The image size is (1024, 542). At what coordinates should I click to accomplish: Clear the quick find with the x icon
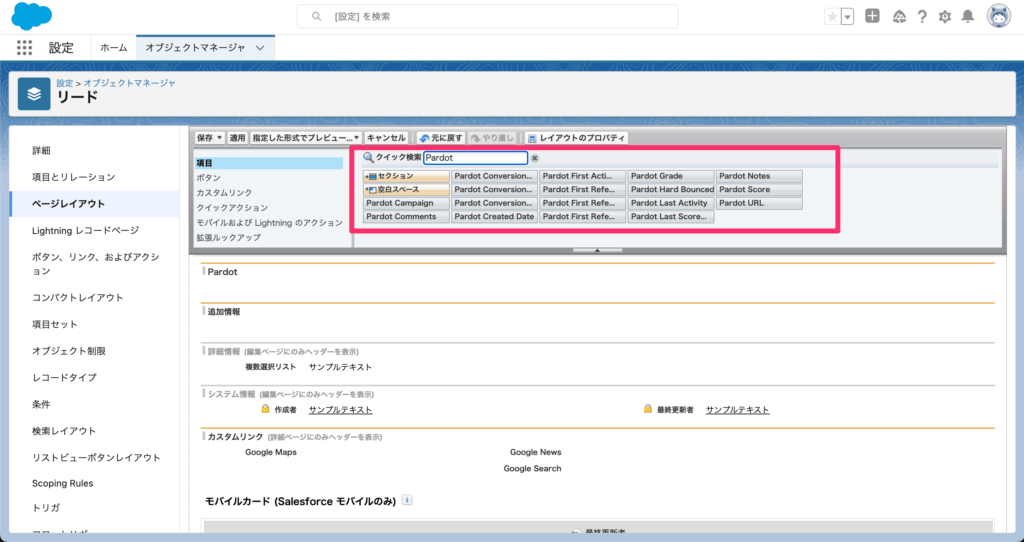(x=535, y=158)
